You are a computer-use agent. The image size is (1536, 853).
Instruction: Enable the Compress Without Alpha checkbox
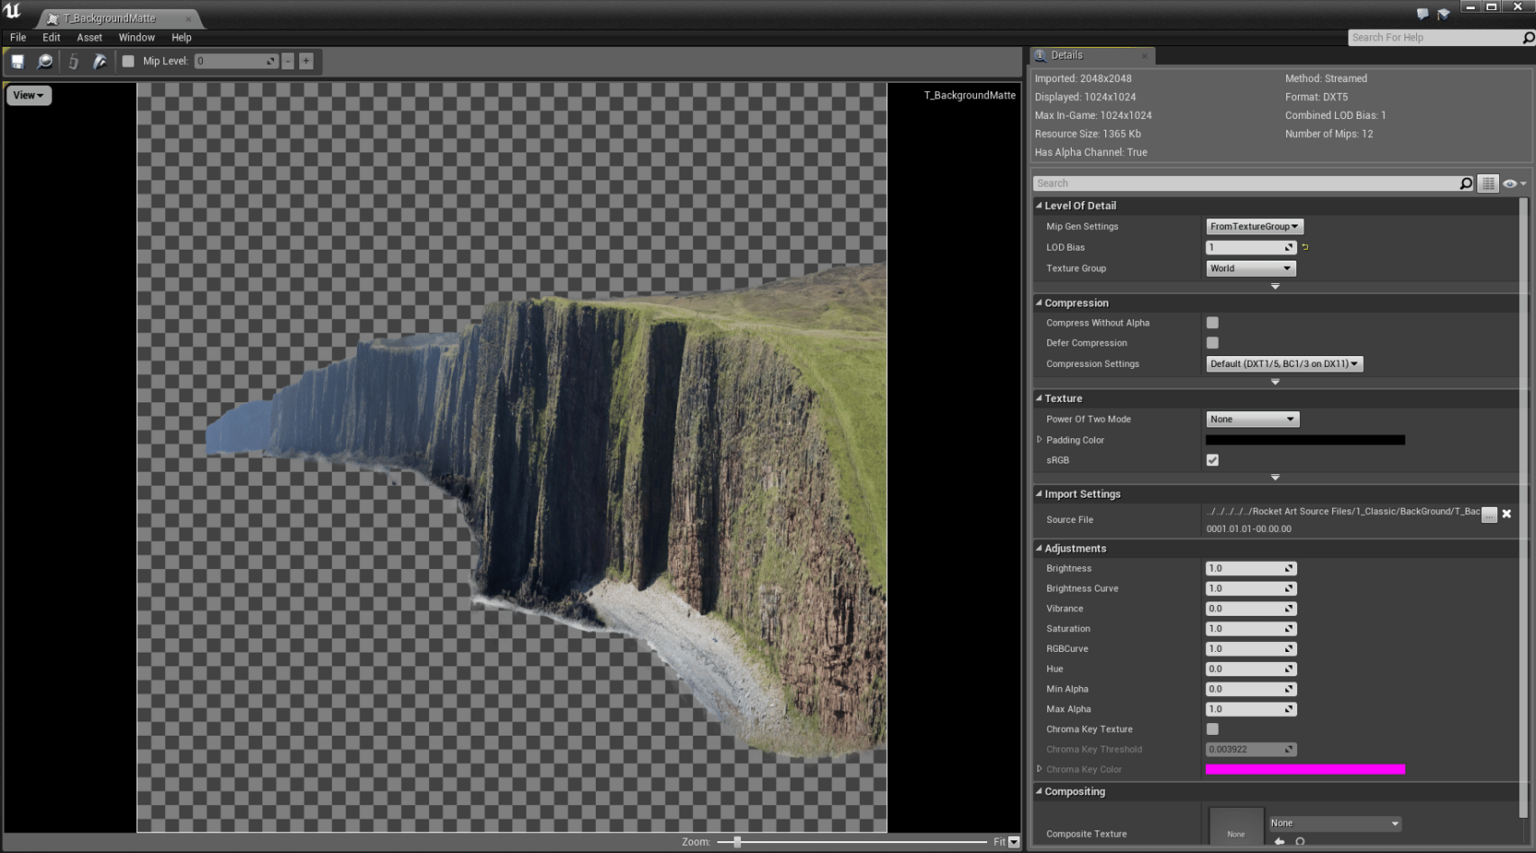pyautogui.click(x=1212, y=323)
